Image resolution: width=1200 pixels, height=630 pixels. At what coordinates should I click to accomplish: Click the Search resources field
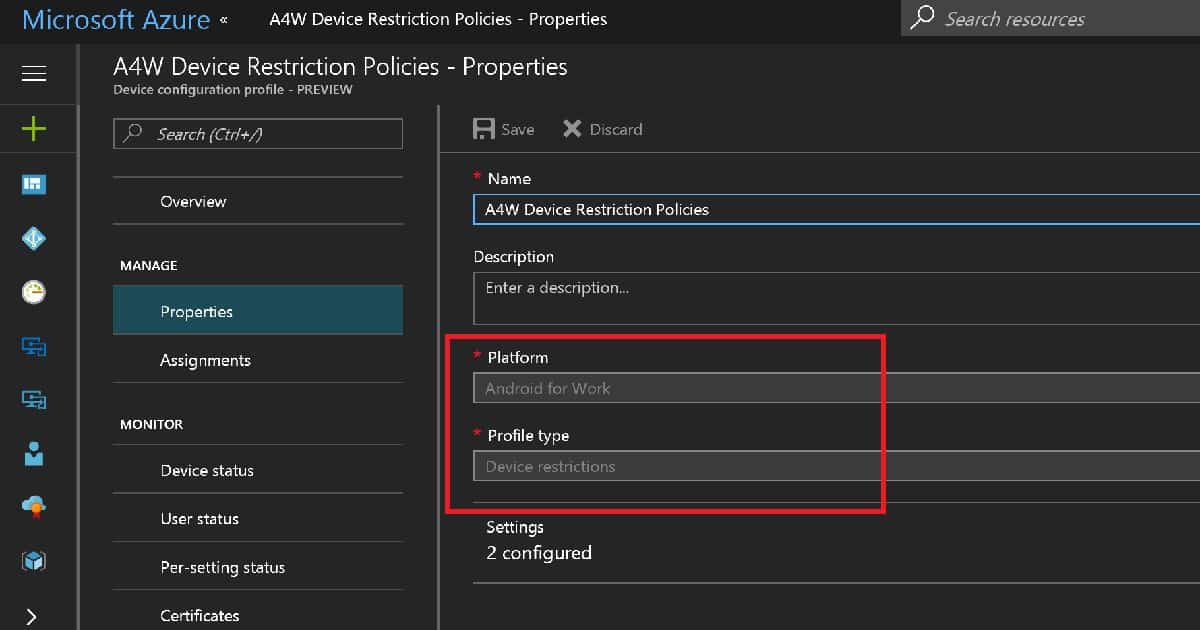(1050, 18)
